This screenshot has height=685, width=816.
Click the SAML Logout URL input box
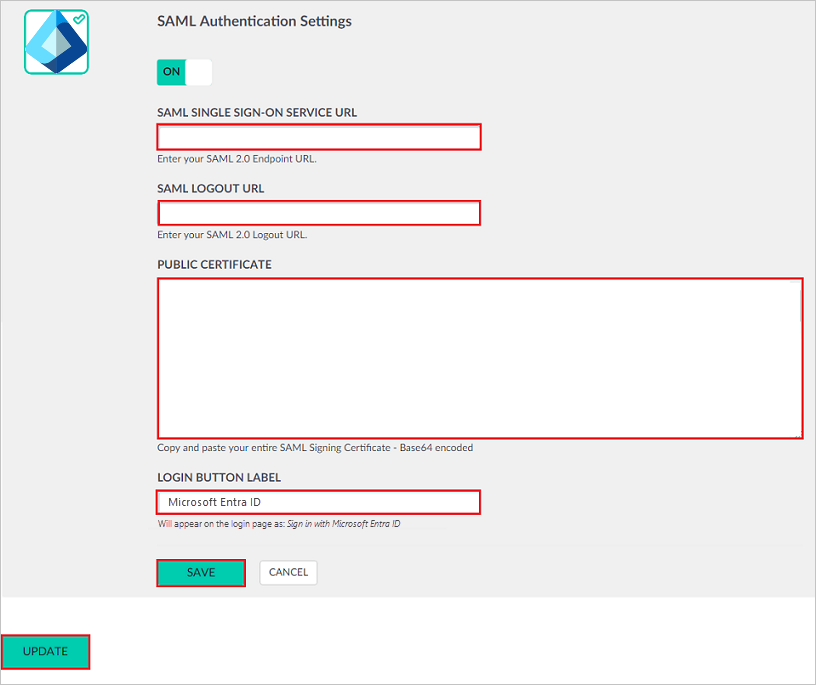[318, 213]
